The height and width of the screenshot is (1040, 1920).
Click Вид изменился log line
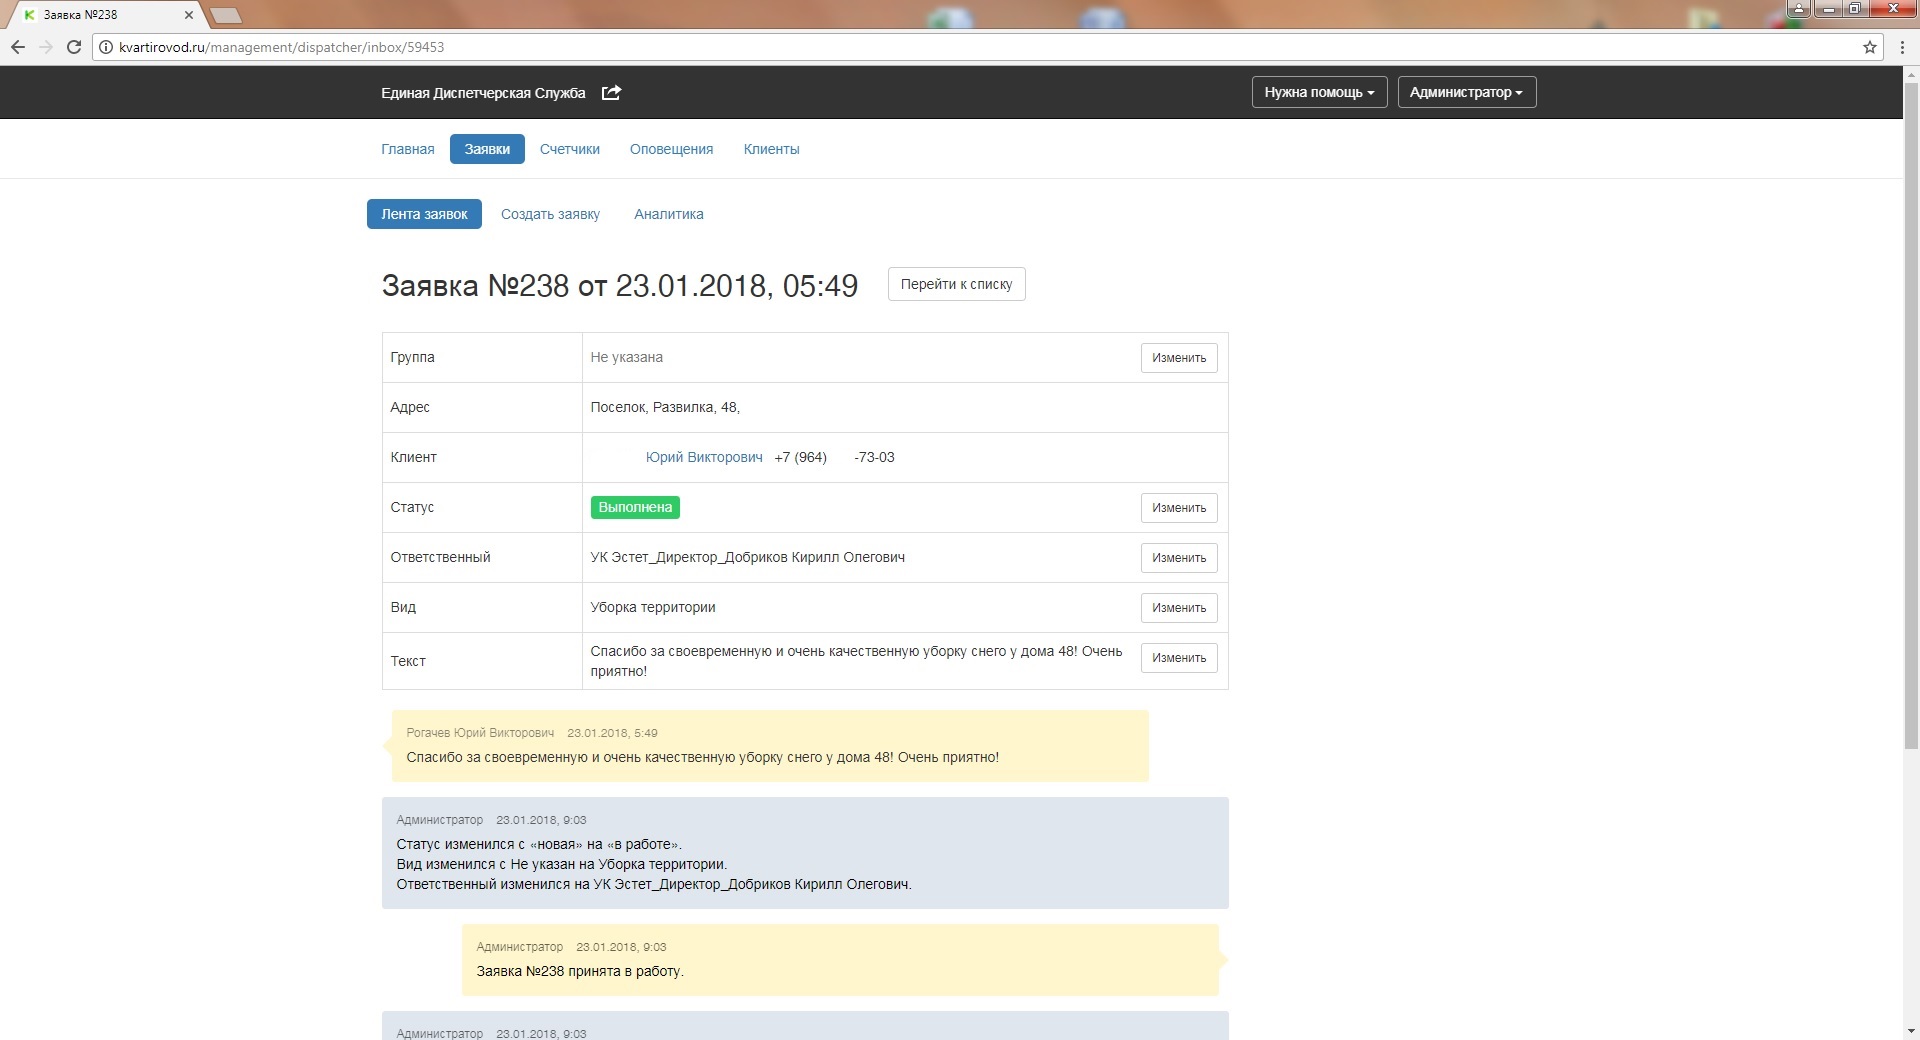[561, 864]
